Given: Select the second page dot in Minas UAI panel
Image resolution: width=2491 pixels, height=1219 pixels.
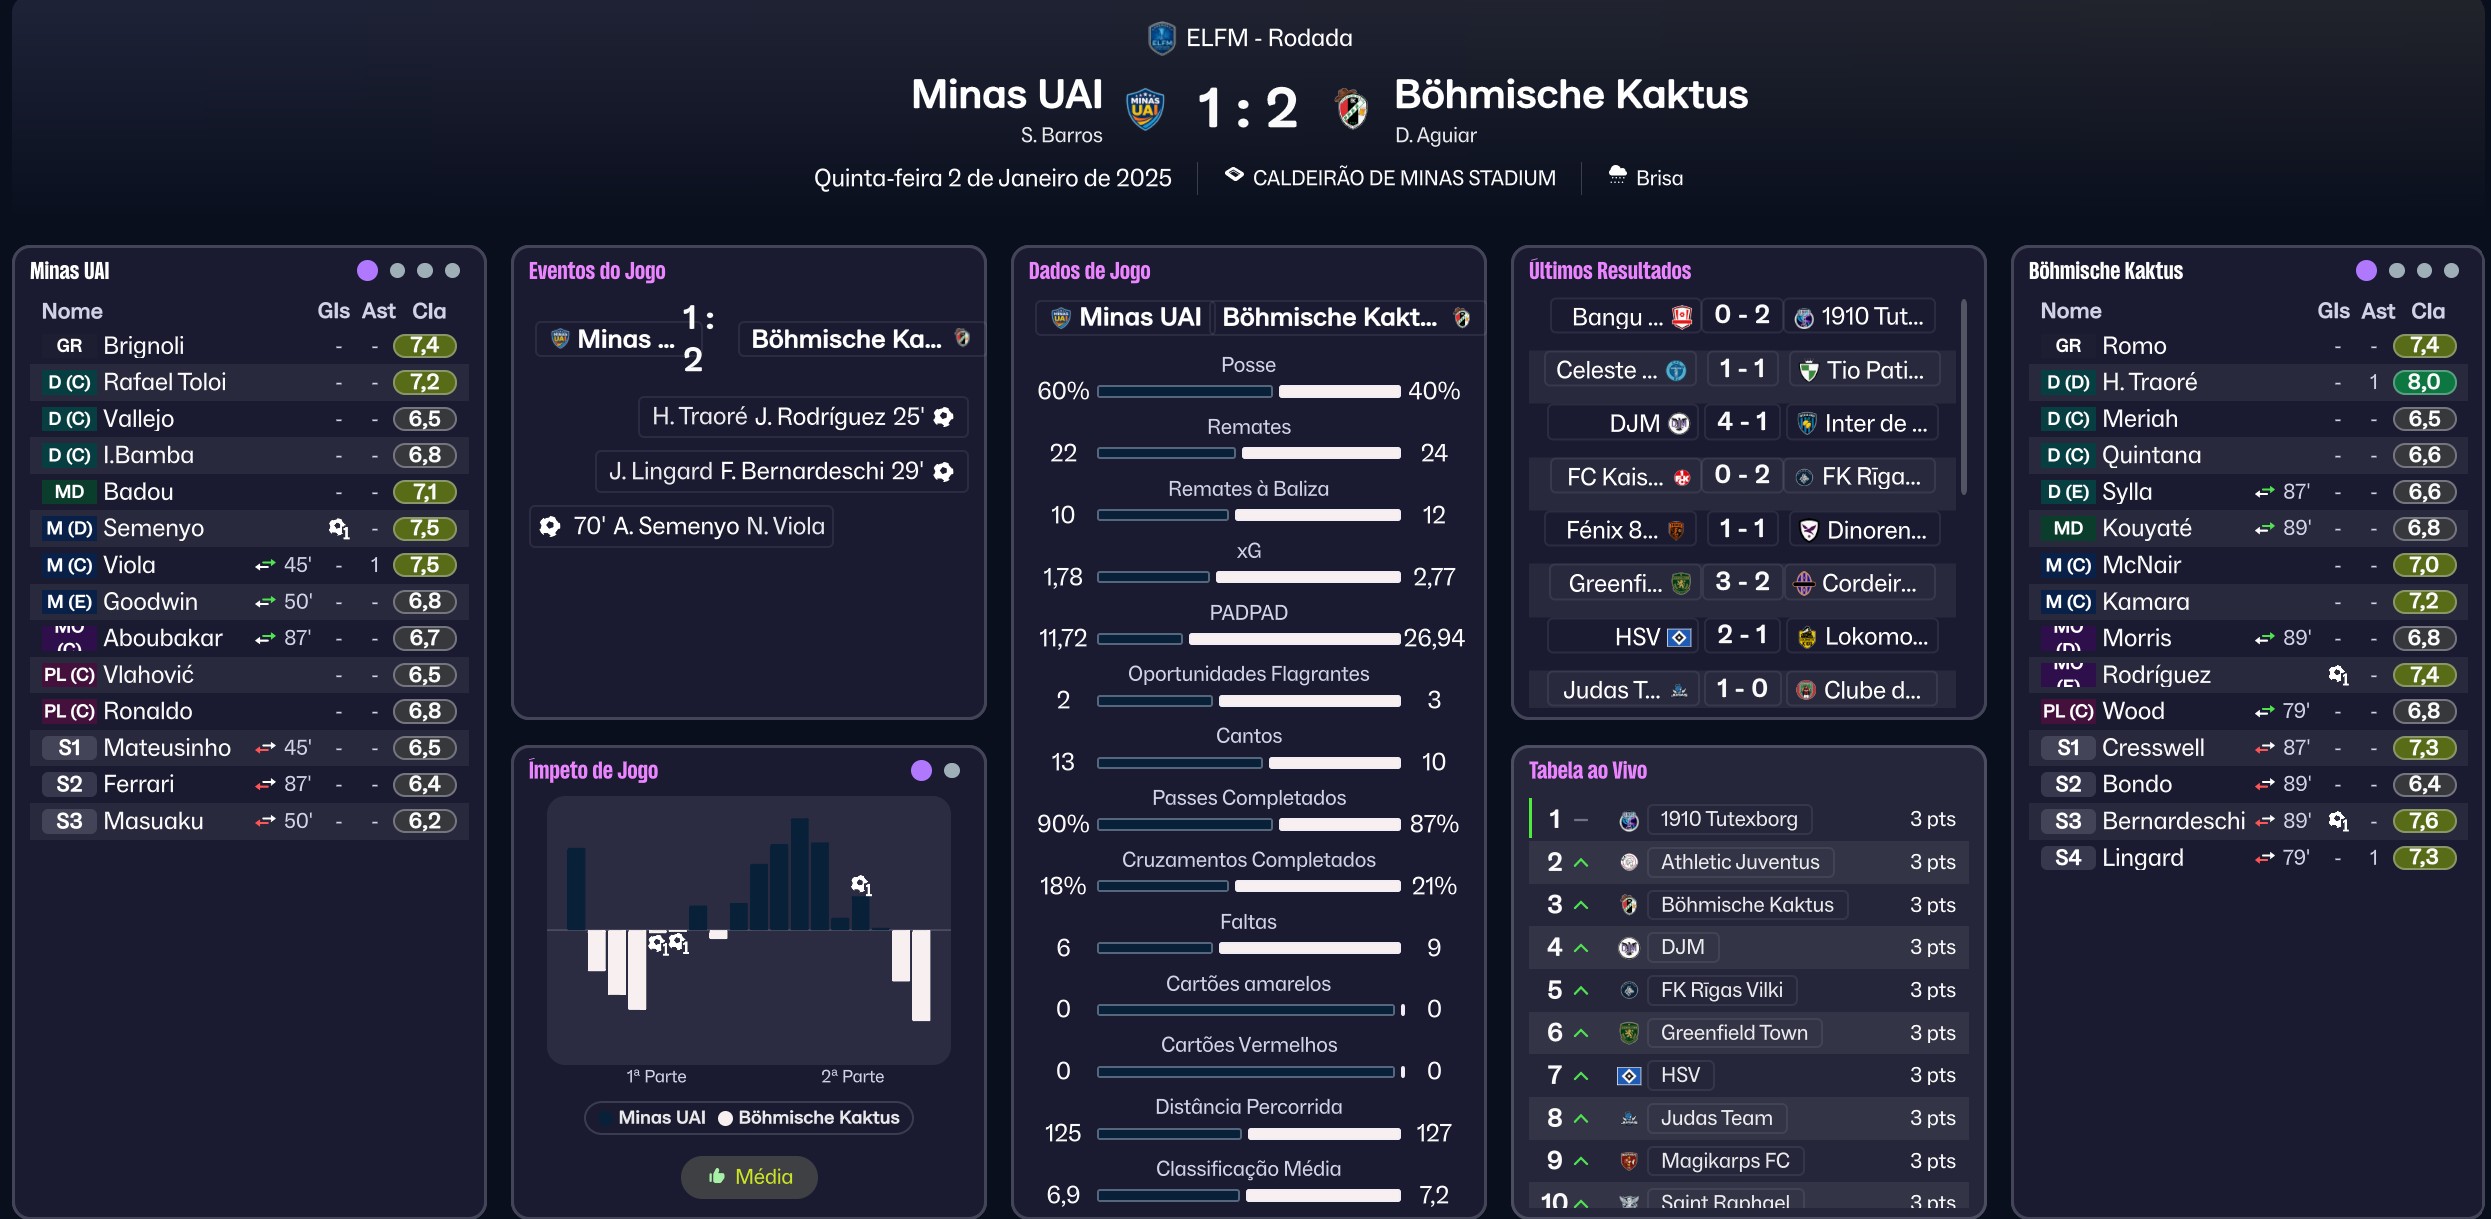Looking at the screenshot, I should click(x=397, y=271).
